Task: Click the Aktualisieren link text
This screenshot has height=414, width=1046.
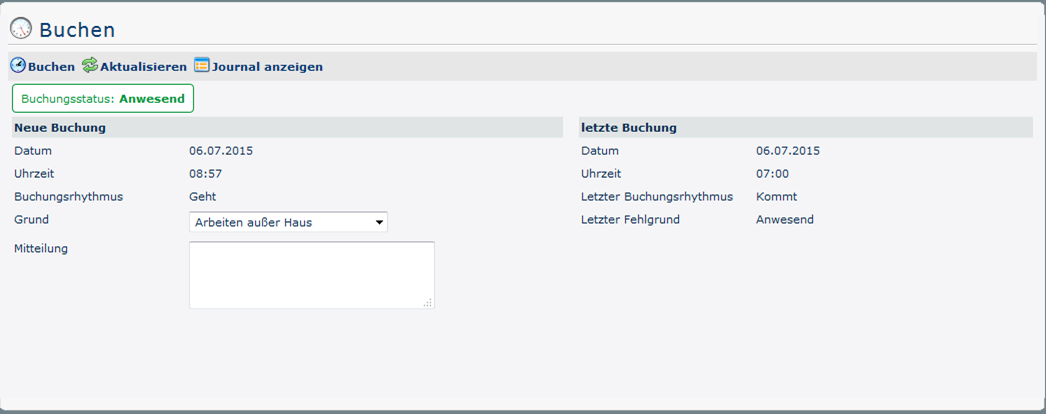Action: 143,67
